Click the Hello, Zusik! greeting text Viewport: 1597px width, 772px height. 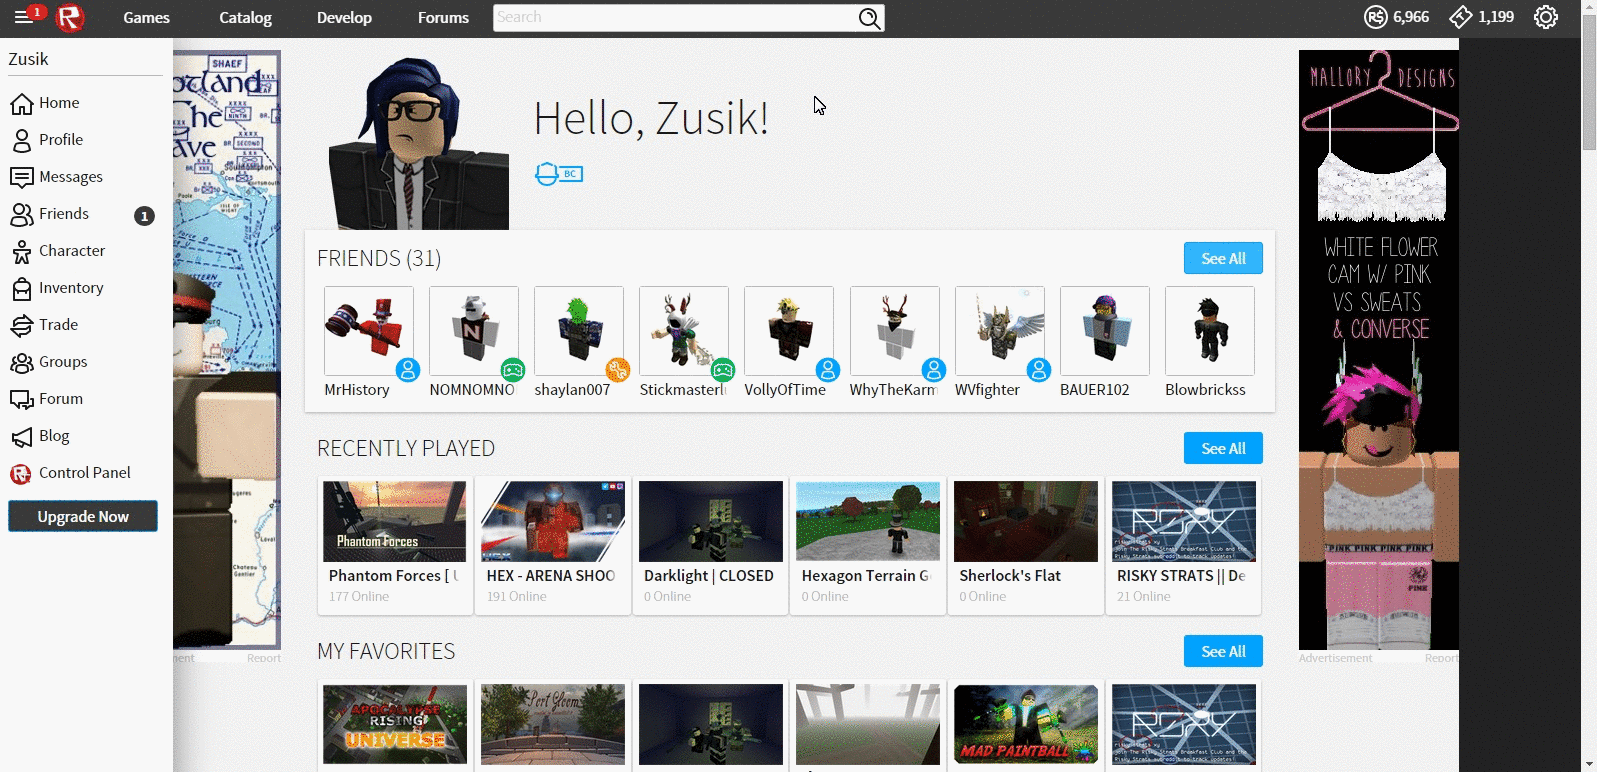[x=651, y=119]
